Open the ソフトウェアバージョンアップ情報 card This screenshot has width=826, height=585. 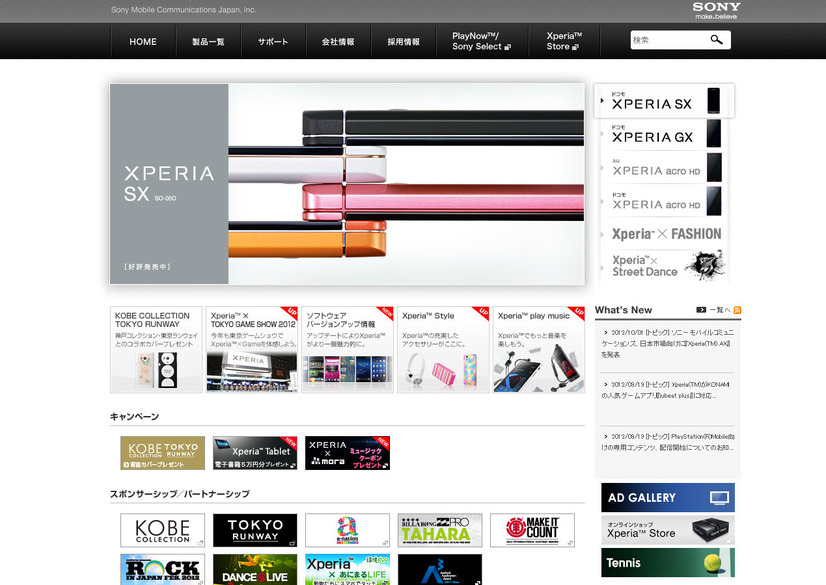[348, 350]
